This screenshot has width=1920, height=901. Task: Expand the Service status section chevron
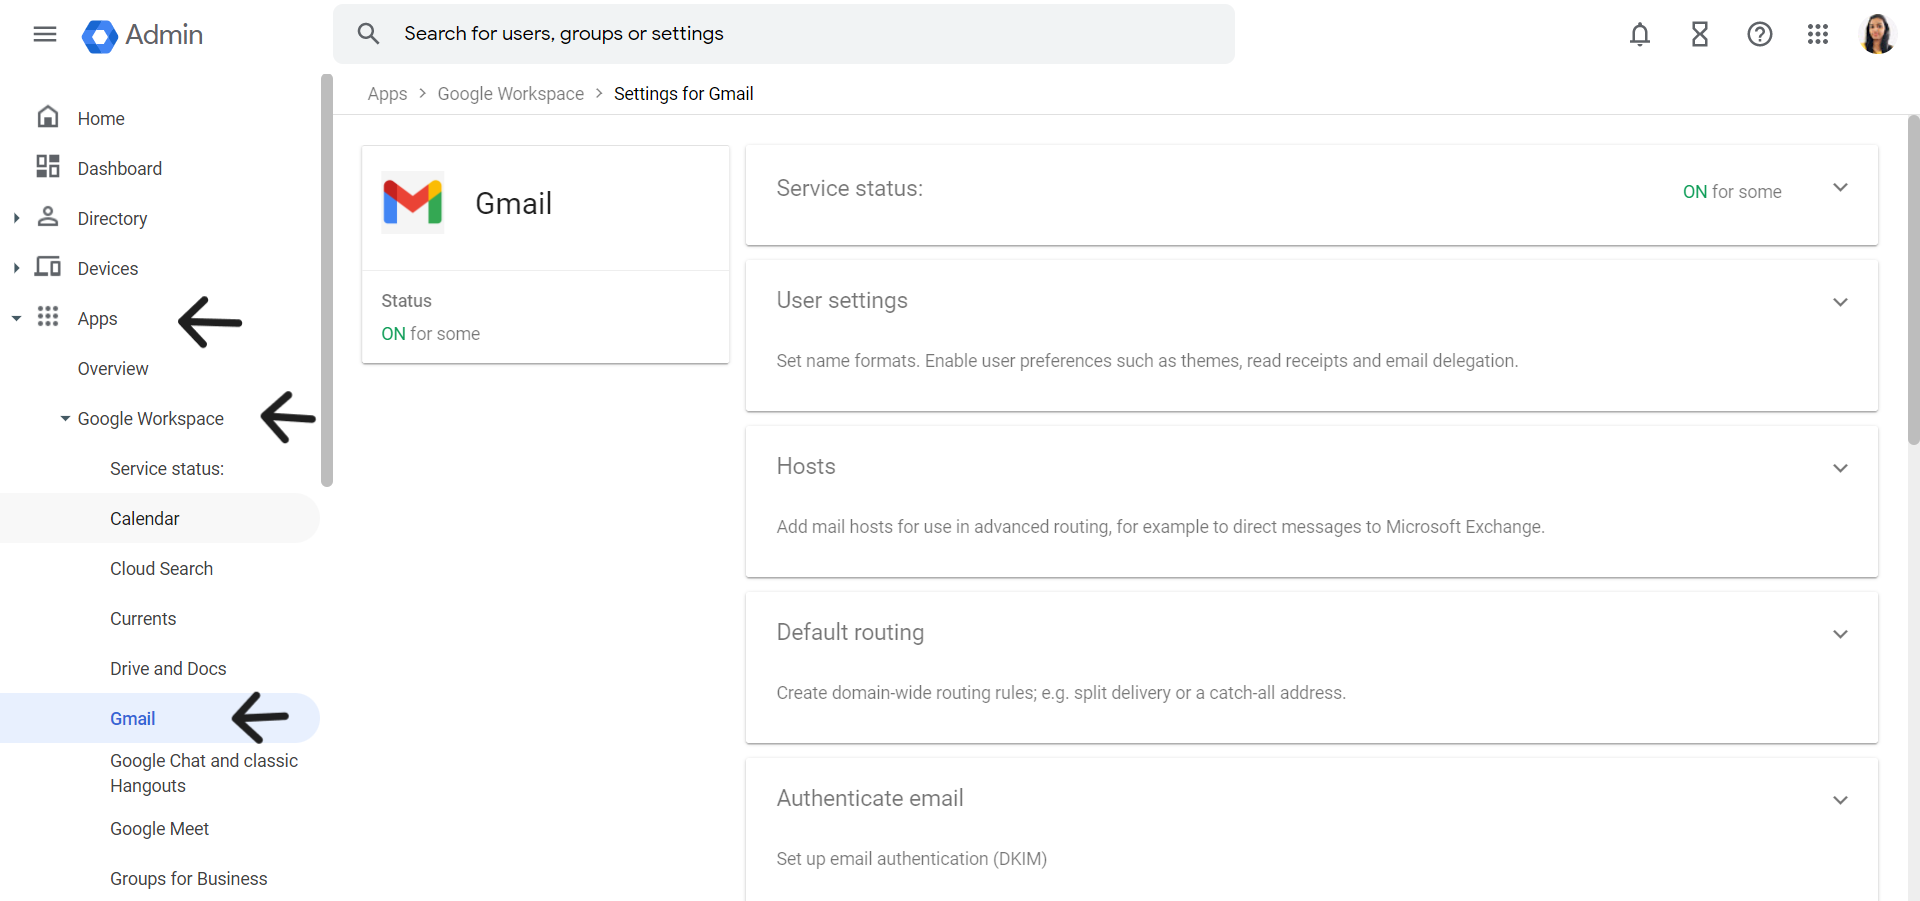tap(1840, 188)
